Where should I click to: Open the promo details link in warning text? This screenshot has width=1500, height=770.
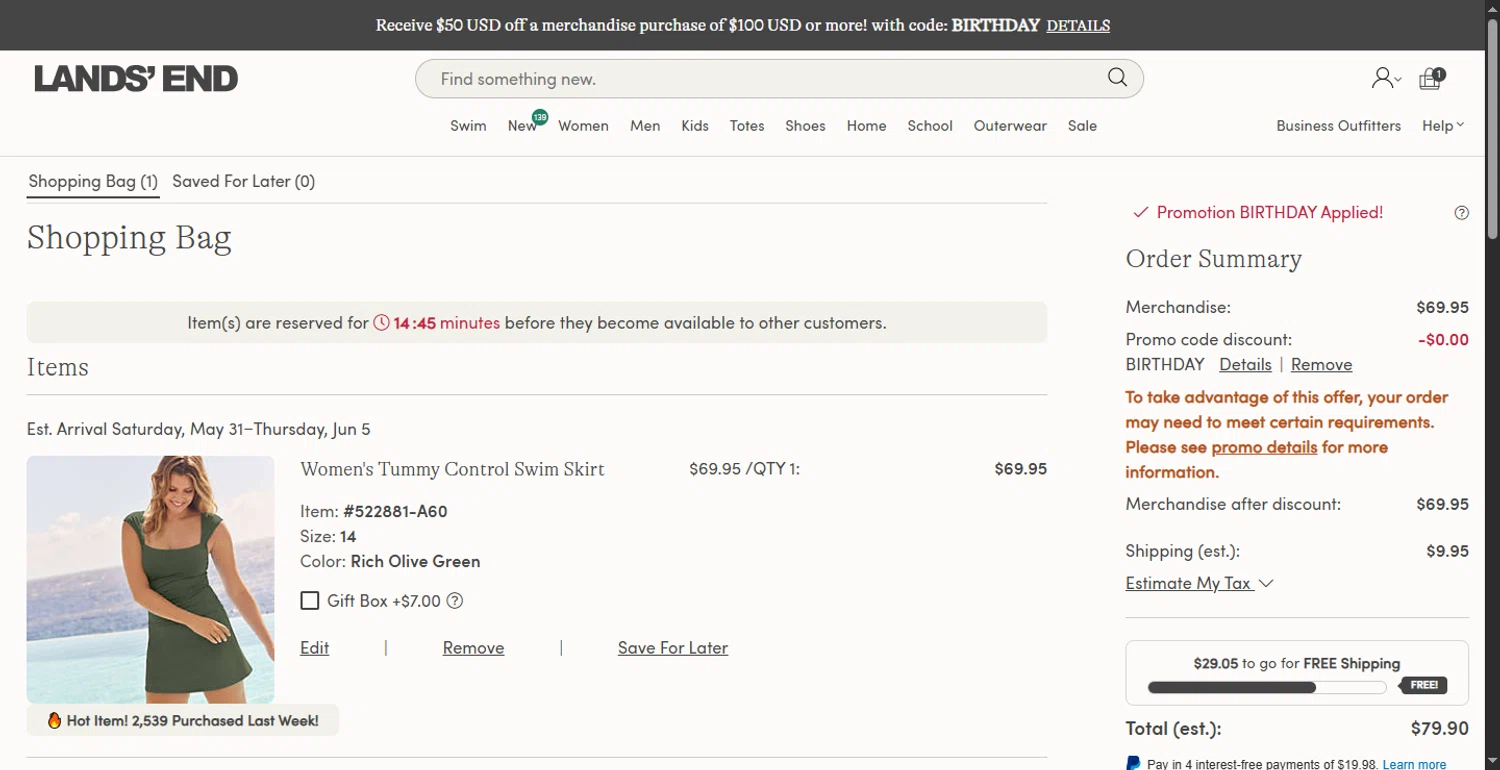[1264, 447]
